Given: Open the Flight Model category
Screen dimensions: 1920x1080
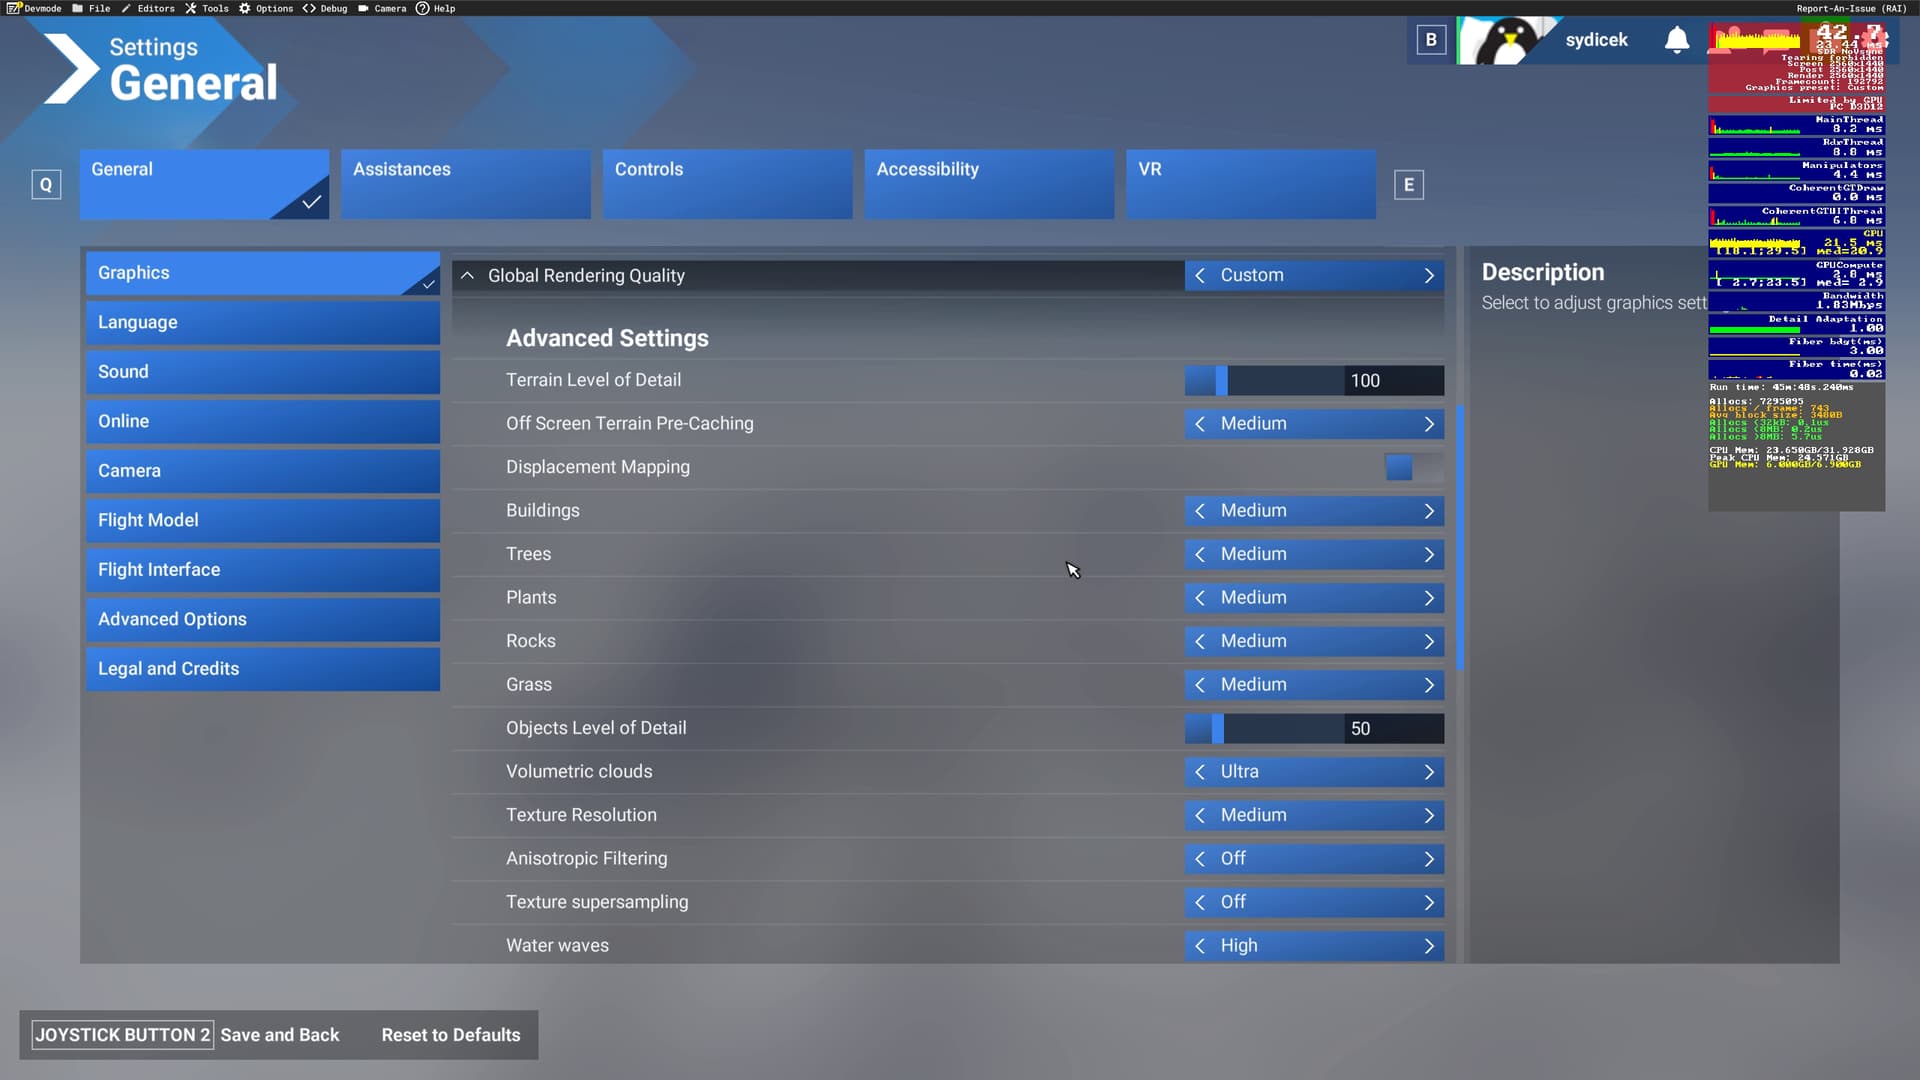Looking at the screenshot, I should 262,520.
